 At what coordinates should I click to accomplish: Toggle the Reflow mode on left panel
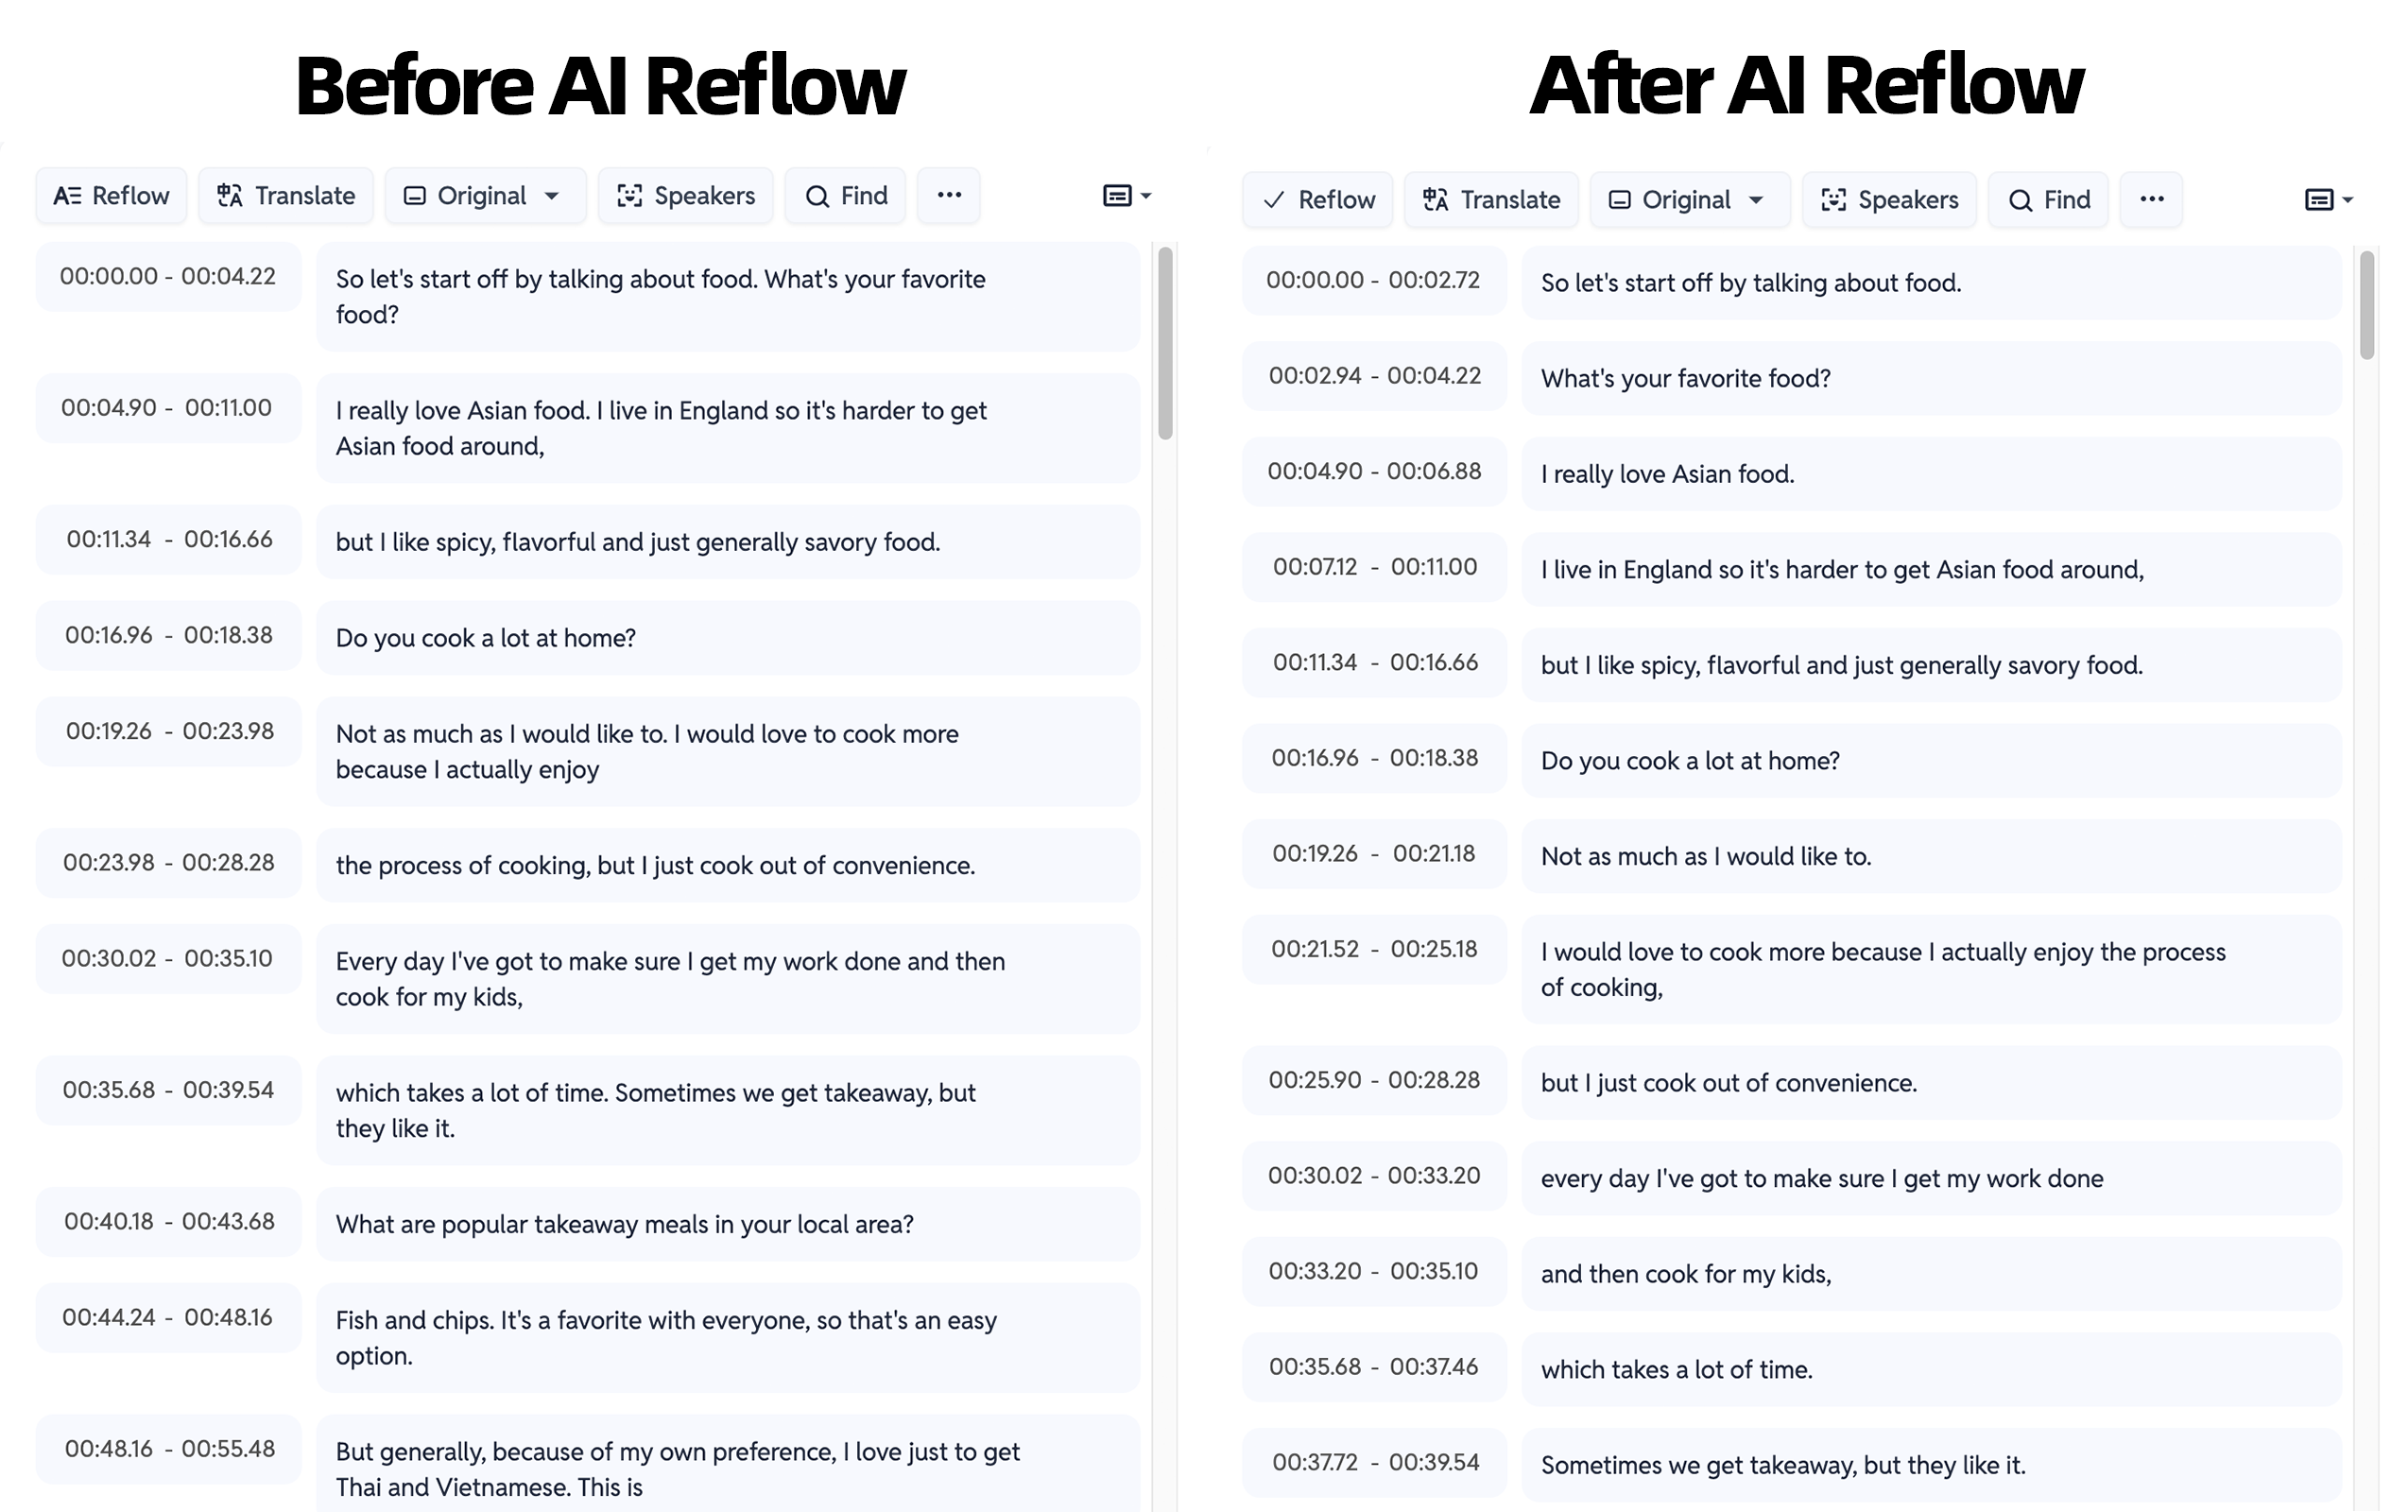point(112,195)
